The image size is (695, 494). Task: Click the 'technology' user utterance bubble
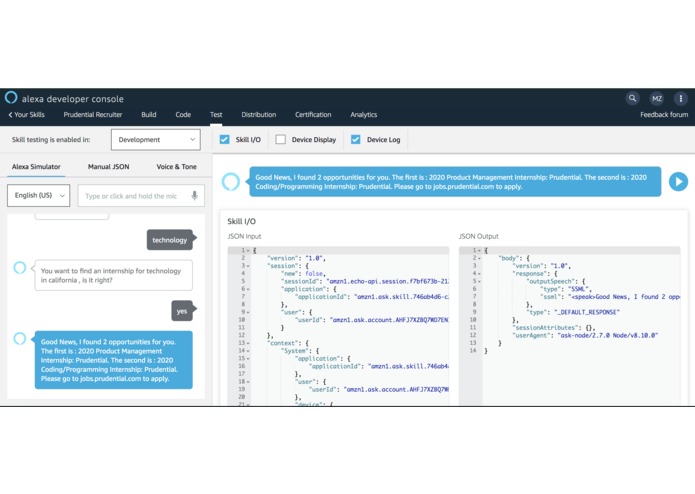coord(170,240)
